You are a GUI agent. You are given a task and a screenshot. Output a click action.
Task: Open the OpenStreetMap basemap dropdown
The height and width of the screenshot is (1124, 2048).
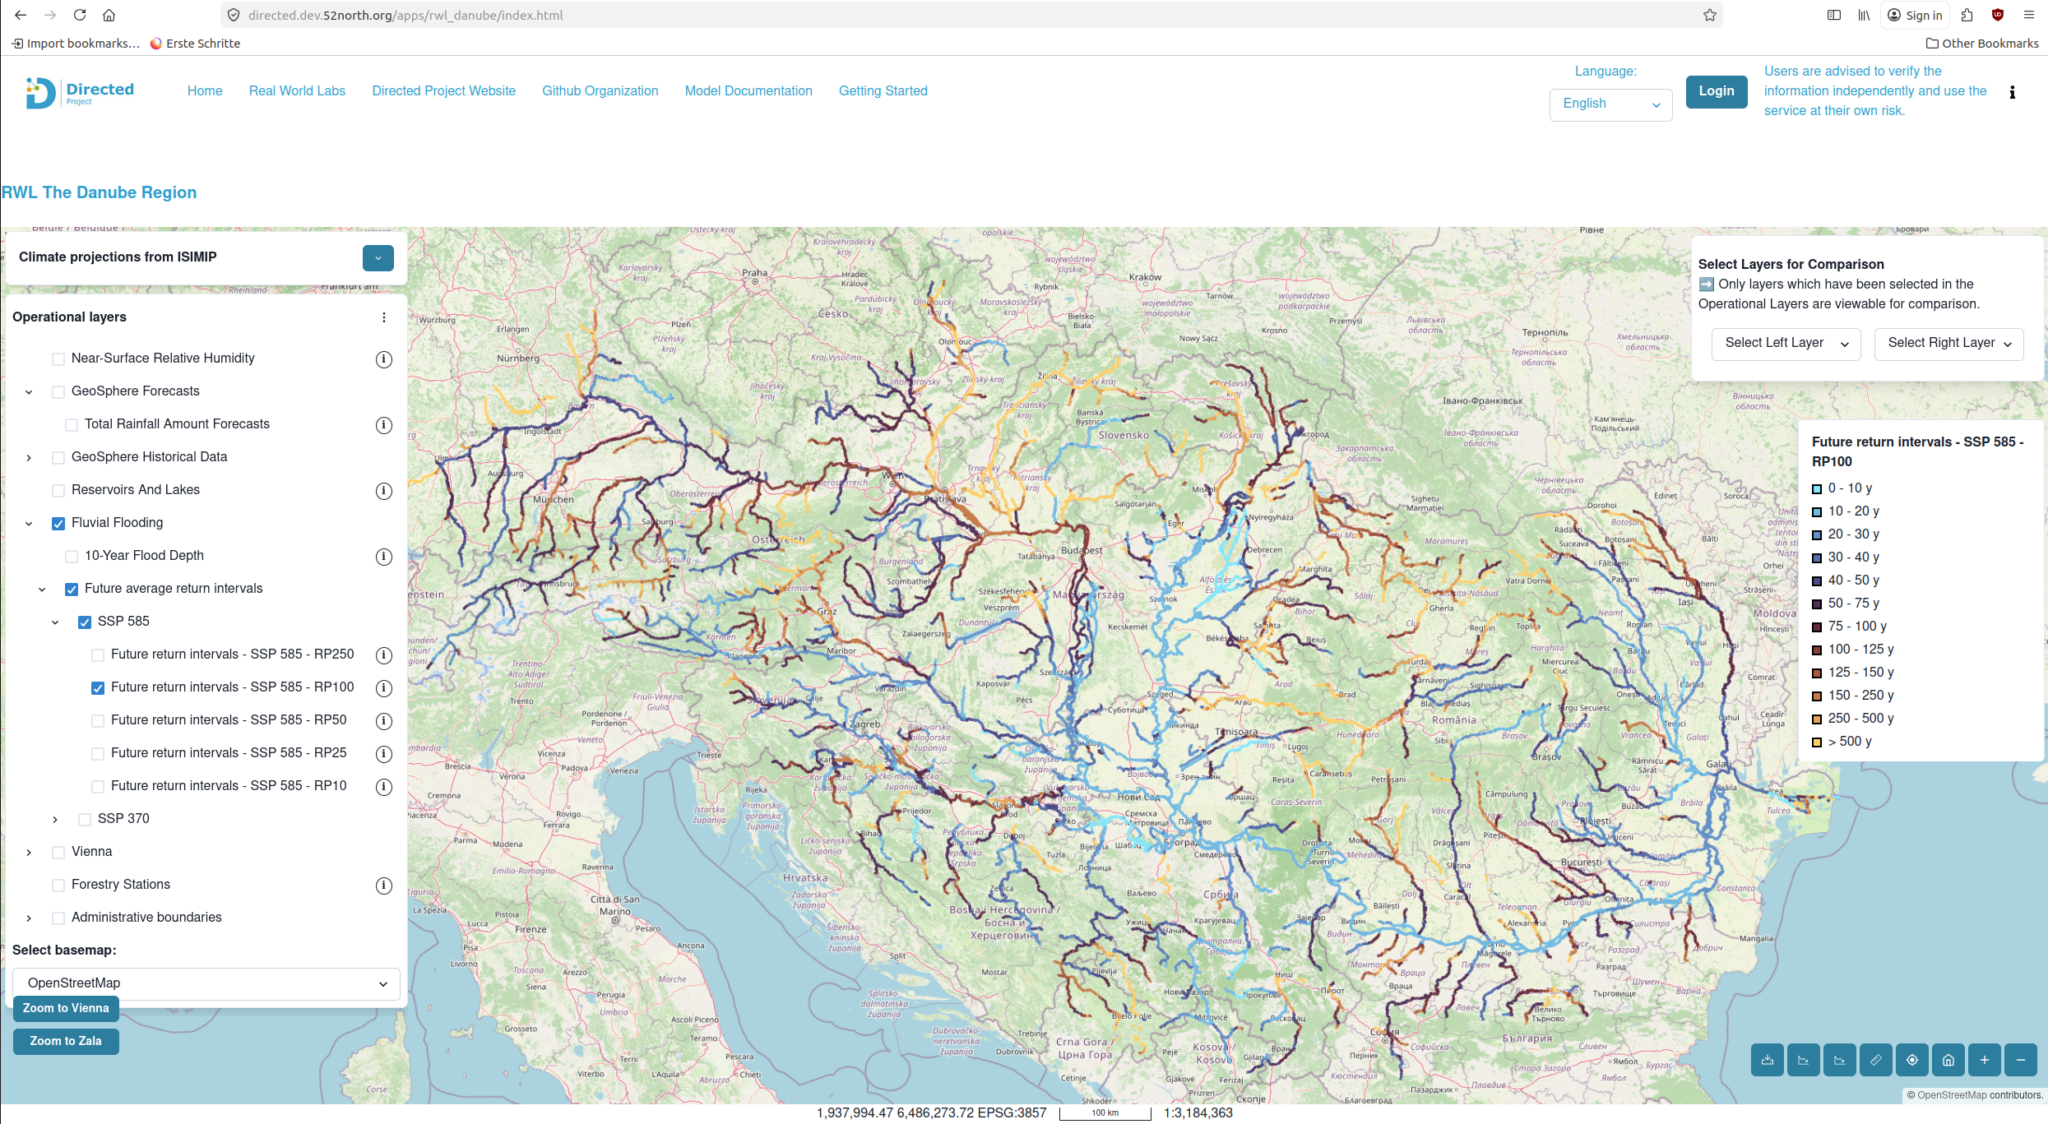(206, 983)
